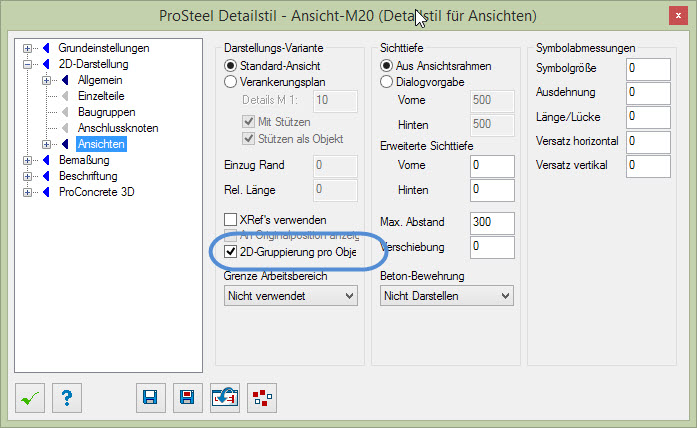Viewport: 697px width, 428px height.
Task: Select Bemaßung in the tree
Action: pos(84,160)
